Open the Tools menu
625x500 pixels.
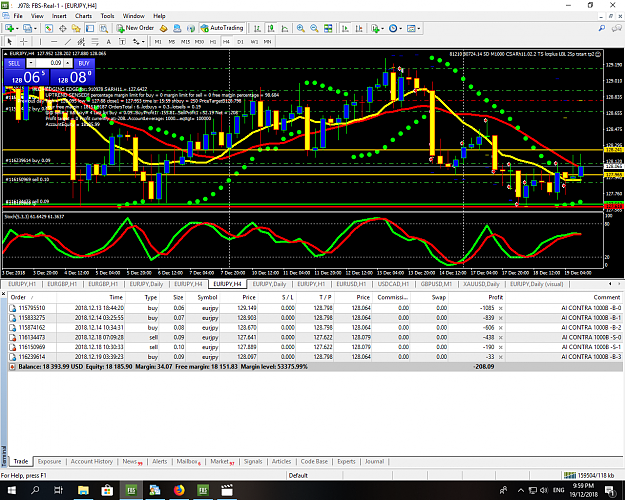coord(107,16)
